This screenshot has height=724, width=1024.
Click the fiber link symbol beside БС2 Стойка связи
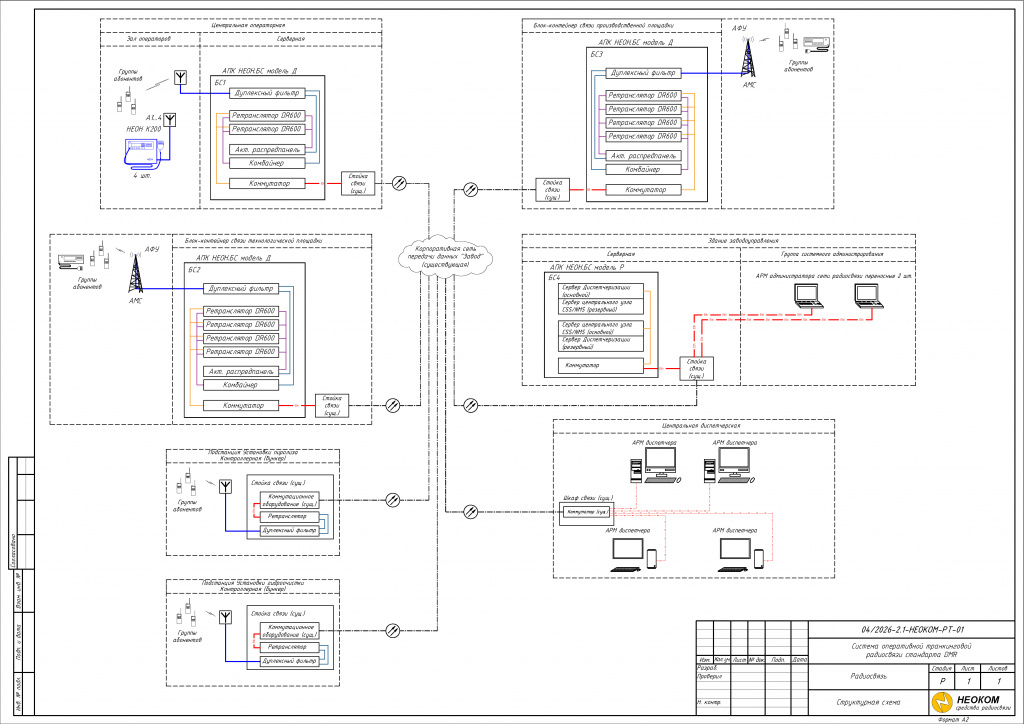pyautogui.click(x=392, y=405)
